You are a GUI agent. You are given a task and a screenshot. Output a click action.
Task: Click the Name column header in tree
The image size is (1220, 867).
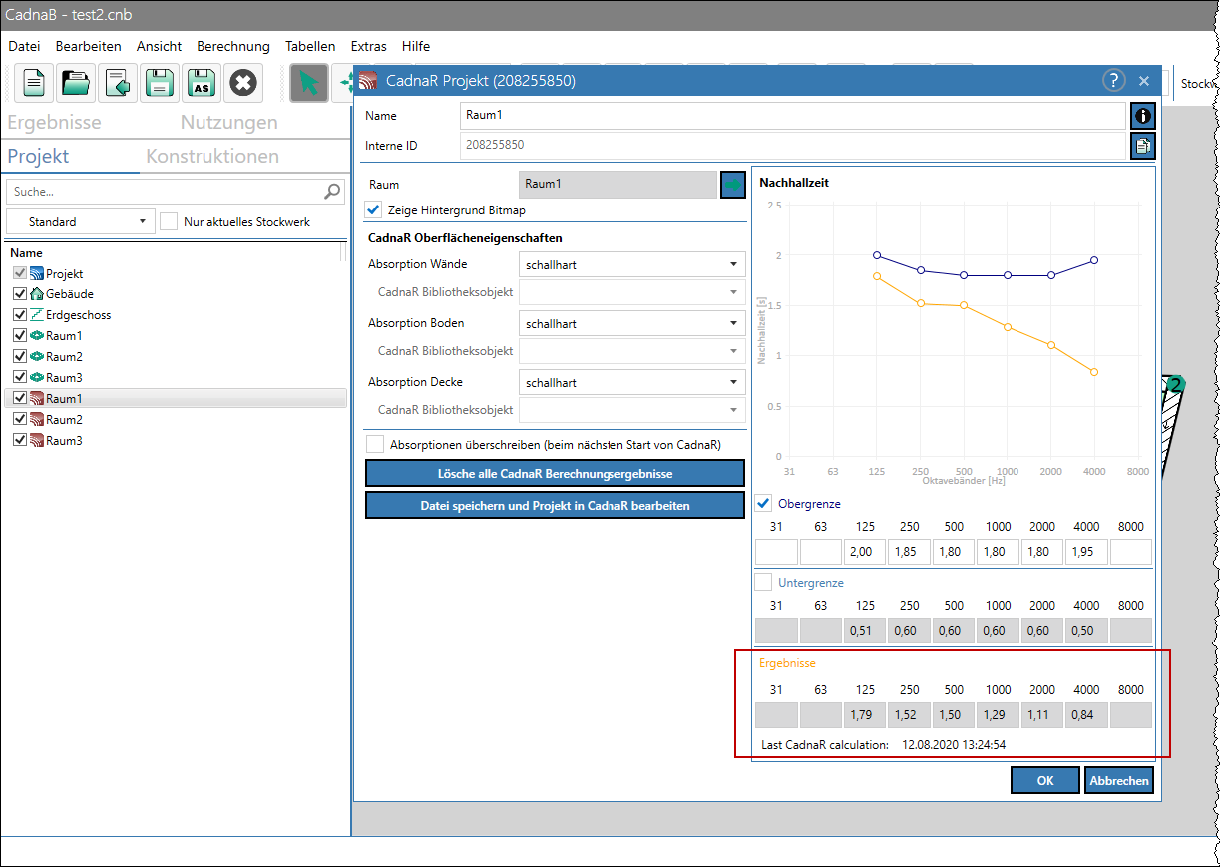pyautogui.click(x=26, y=253)
